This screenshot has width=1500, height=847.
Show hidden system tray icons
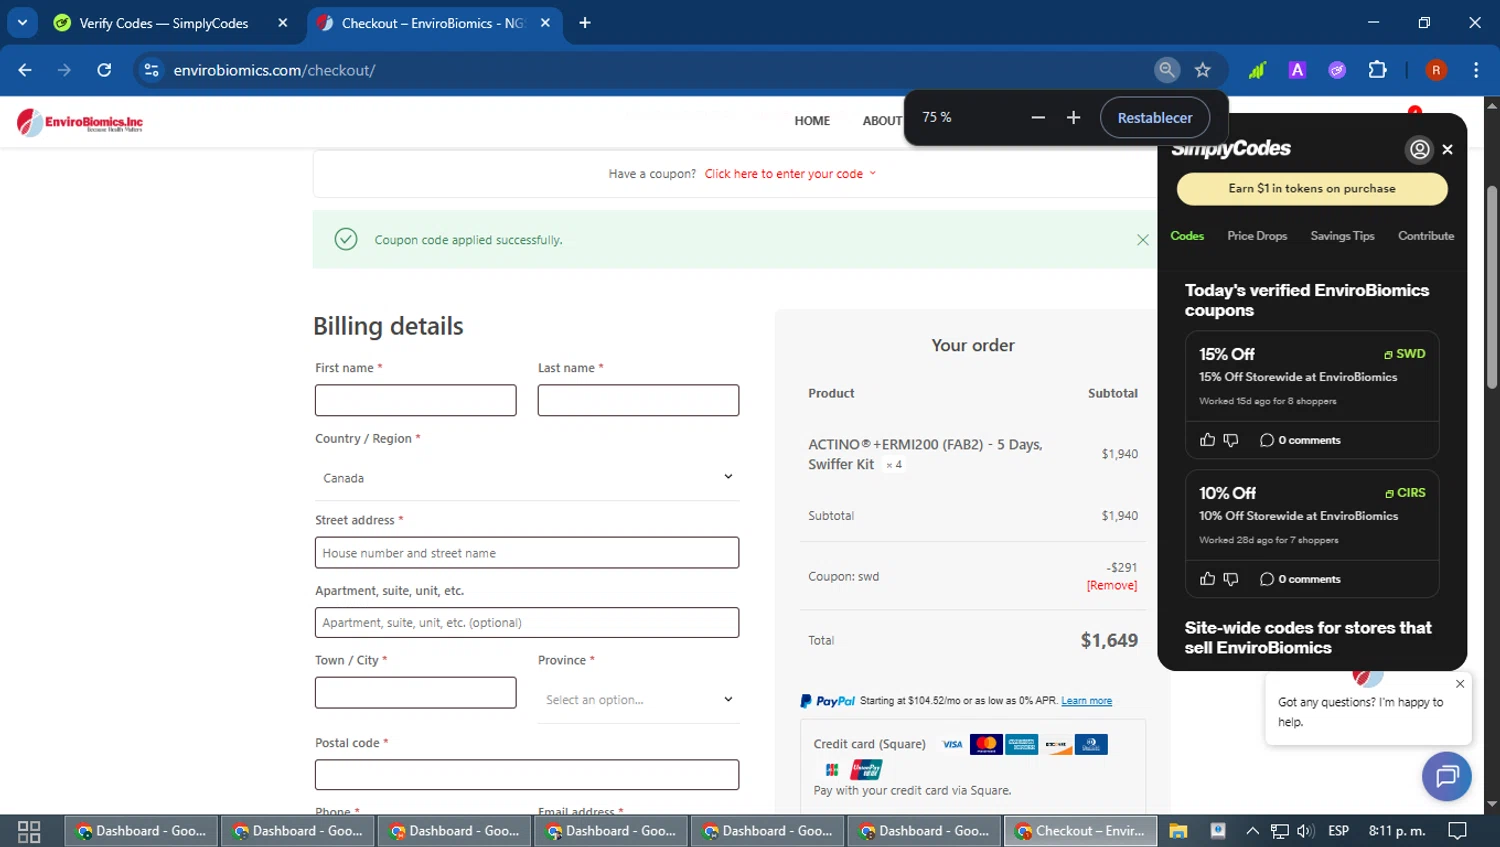(1252, 831)
